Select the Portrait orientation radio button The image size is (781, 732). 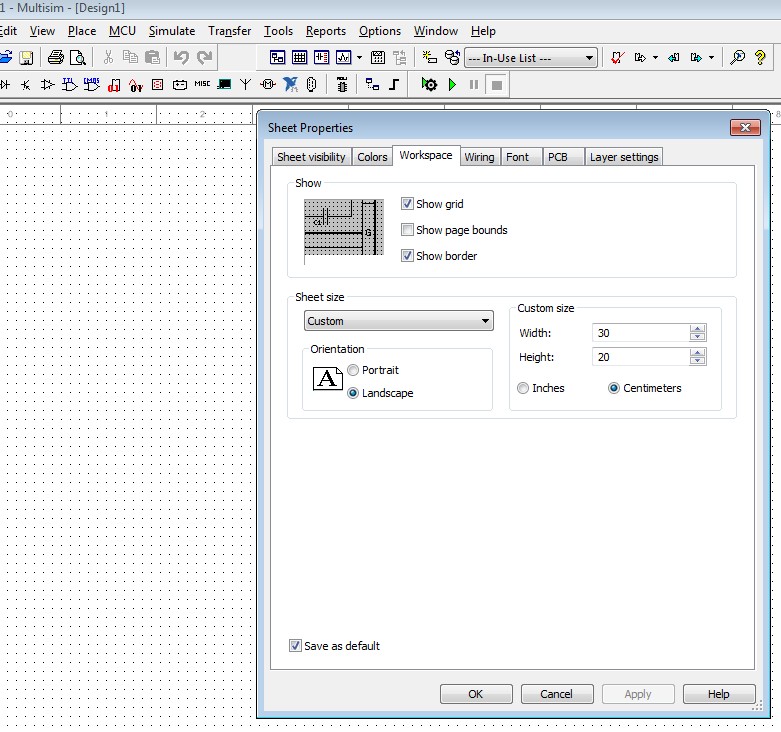pos(353,370)
